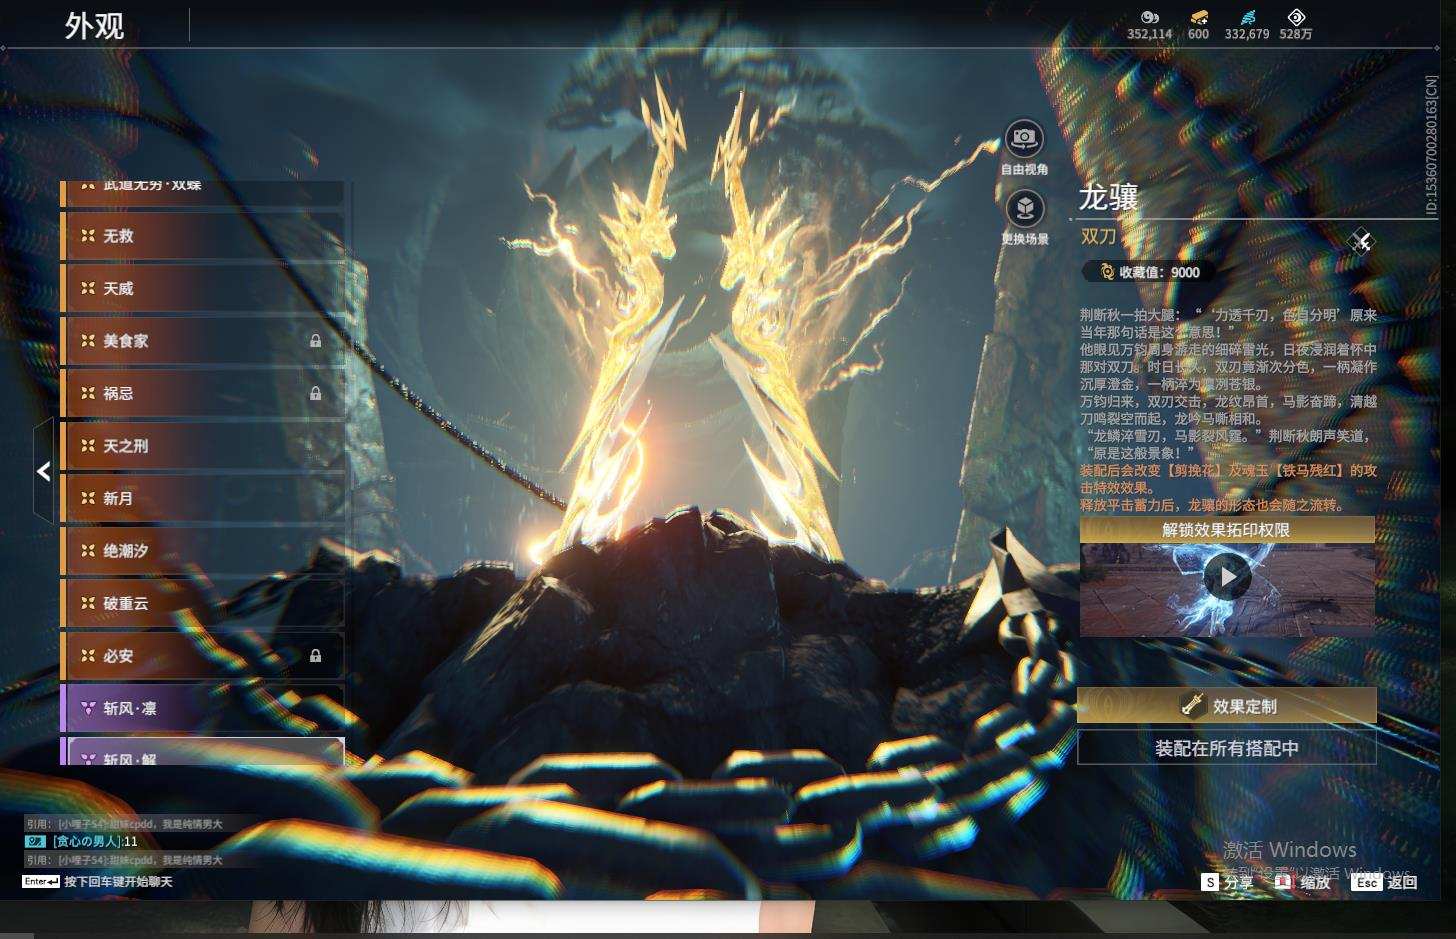Play the effect preview video

(x=1227, y=577)
